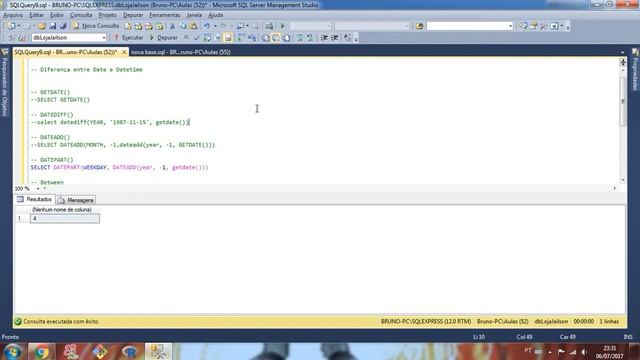The image size is (640, 360).
Task: Open the Consulta menu
Action: click(81, 15)
